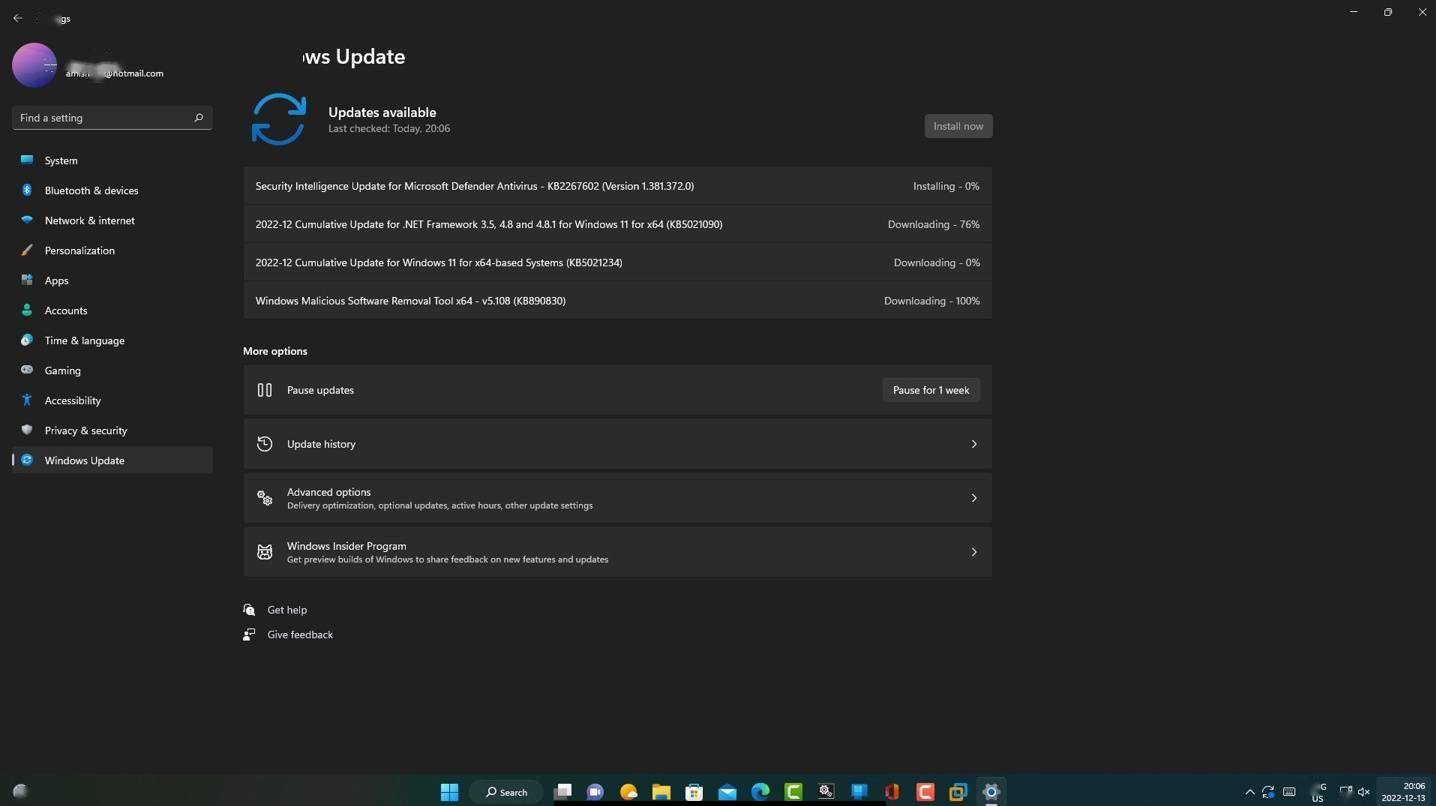Click the user account avatar
Viewport: 1436px width, 806px height.
pos(34,65)
